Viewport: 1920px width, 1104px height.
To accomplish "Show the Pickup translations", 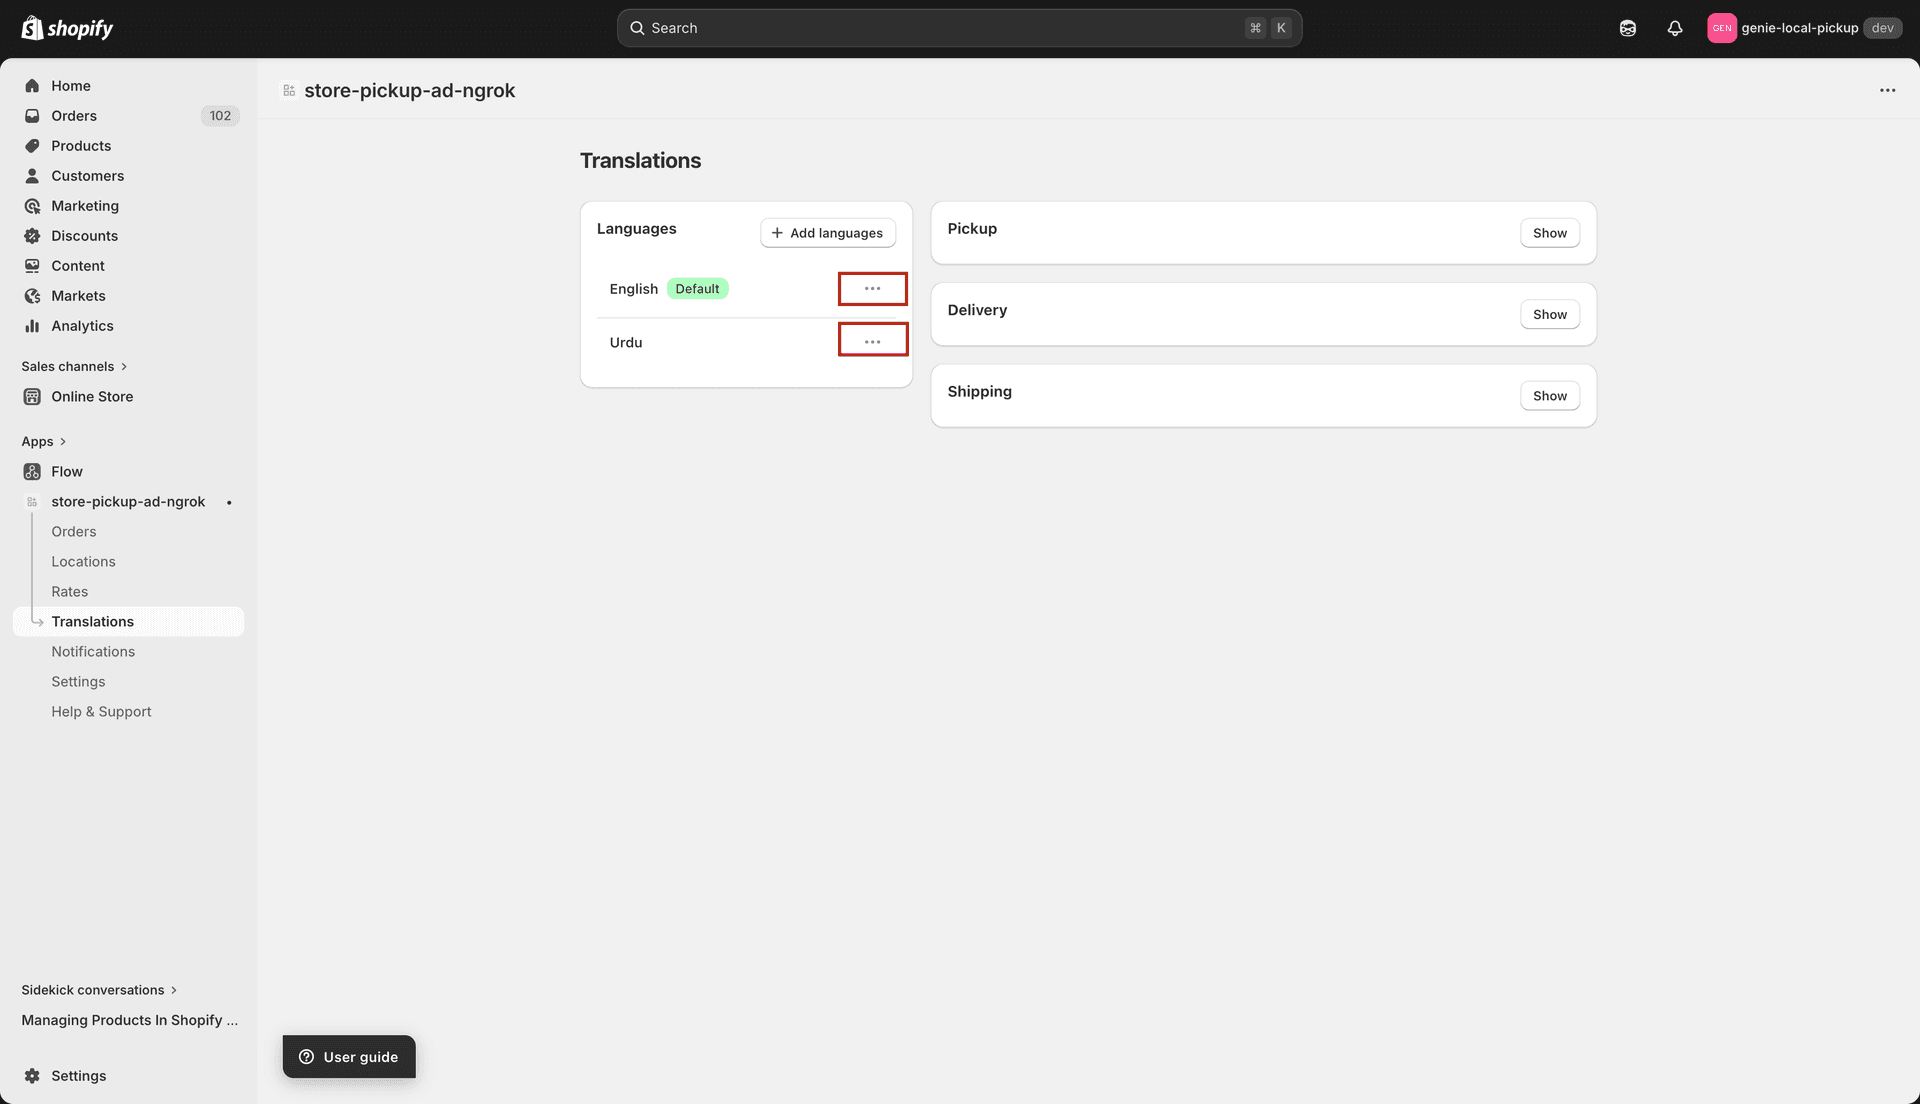I will coord(1549,232).
